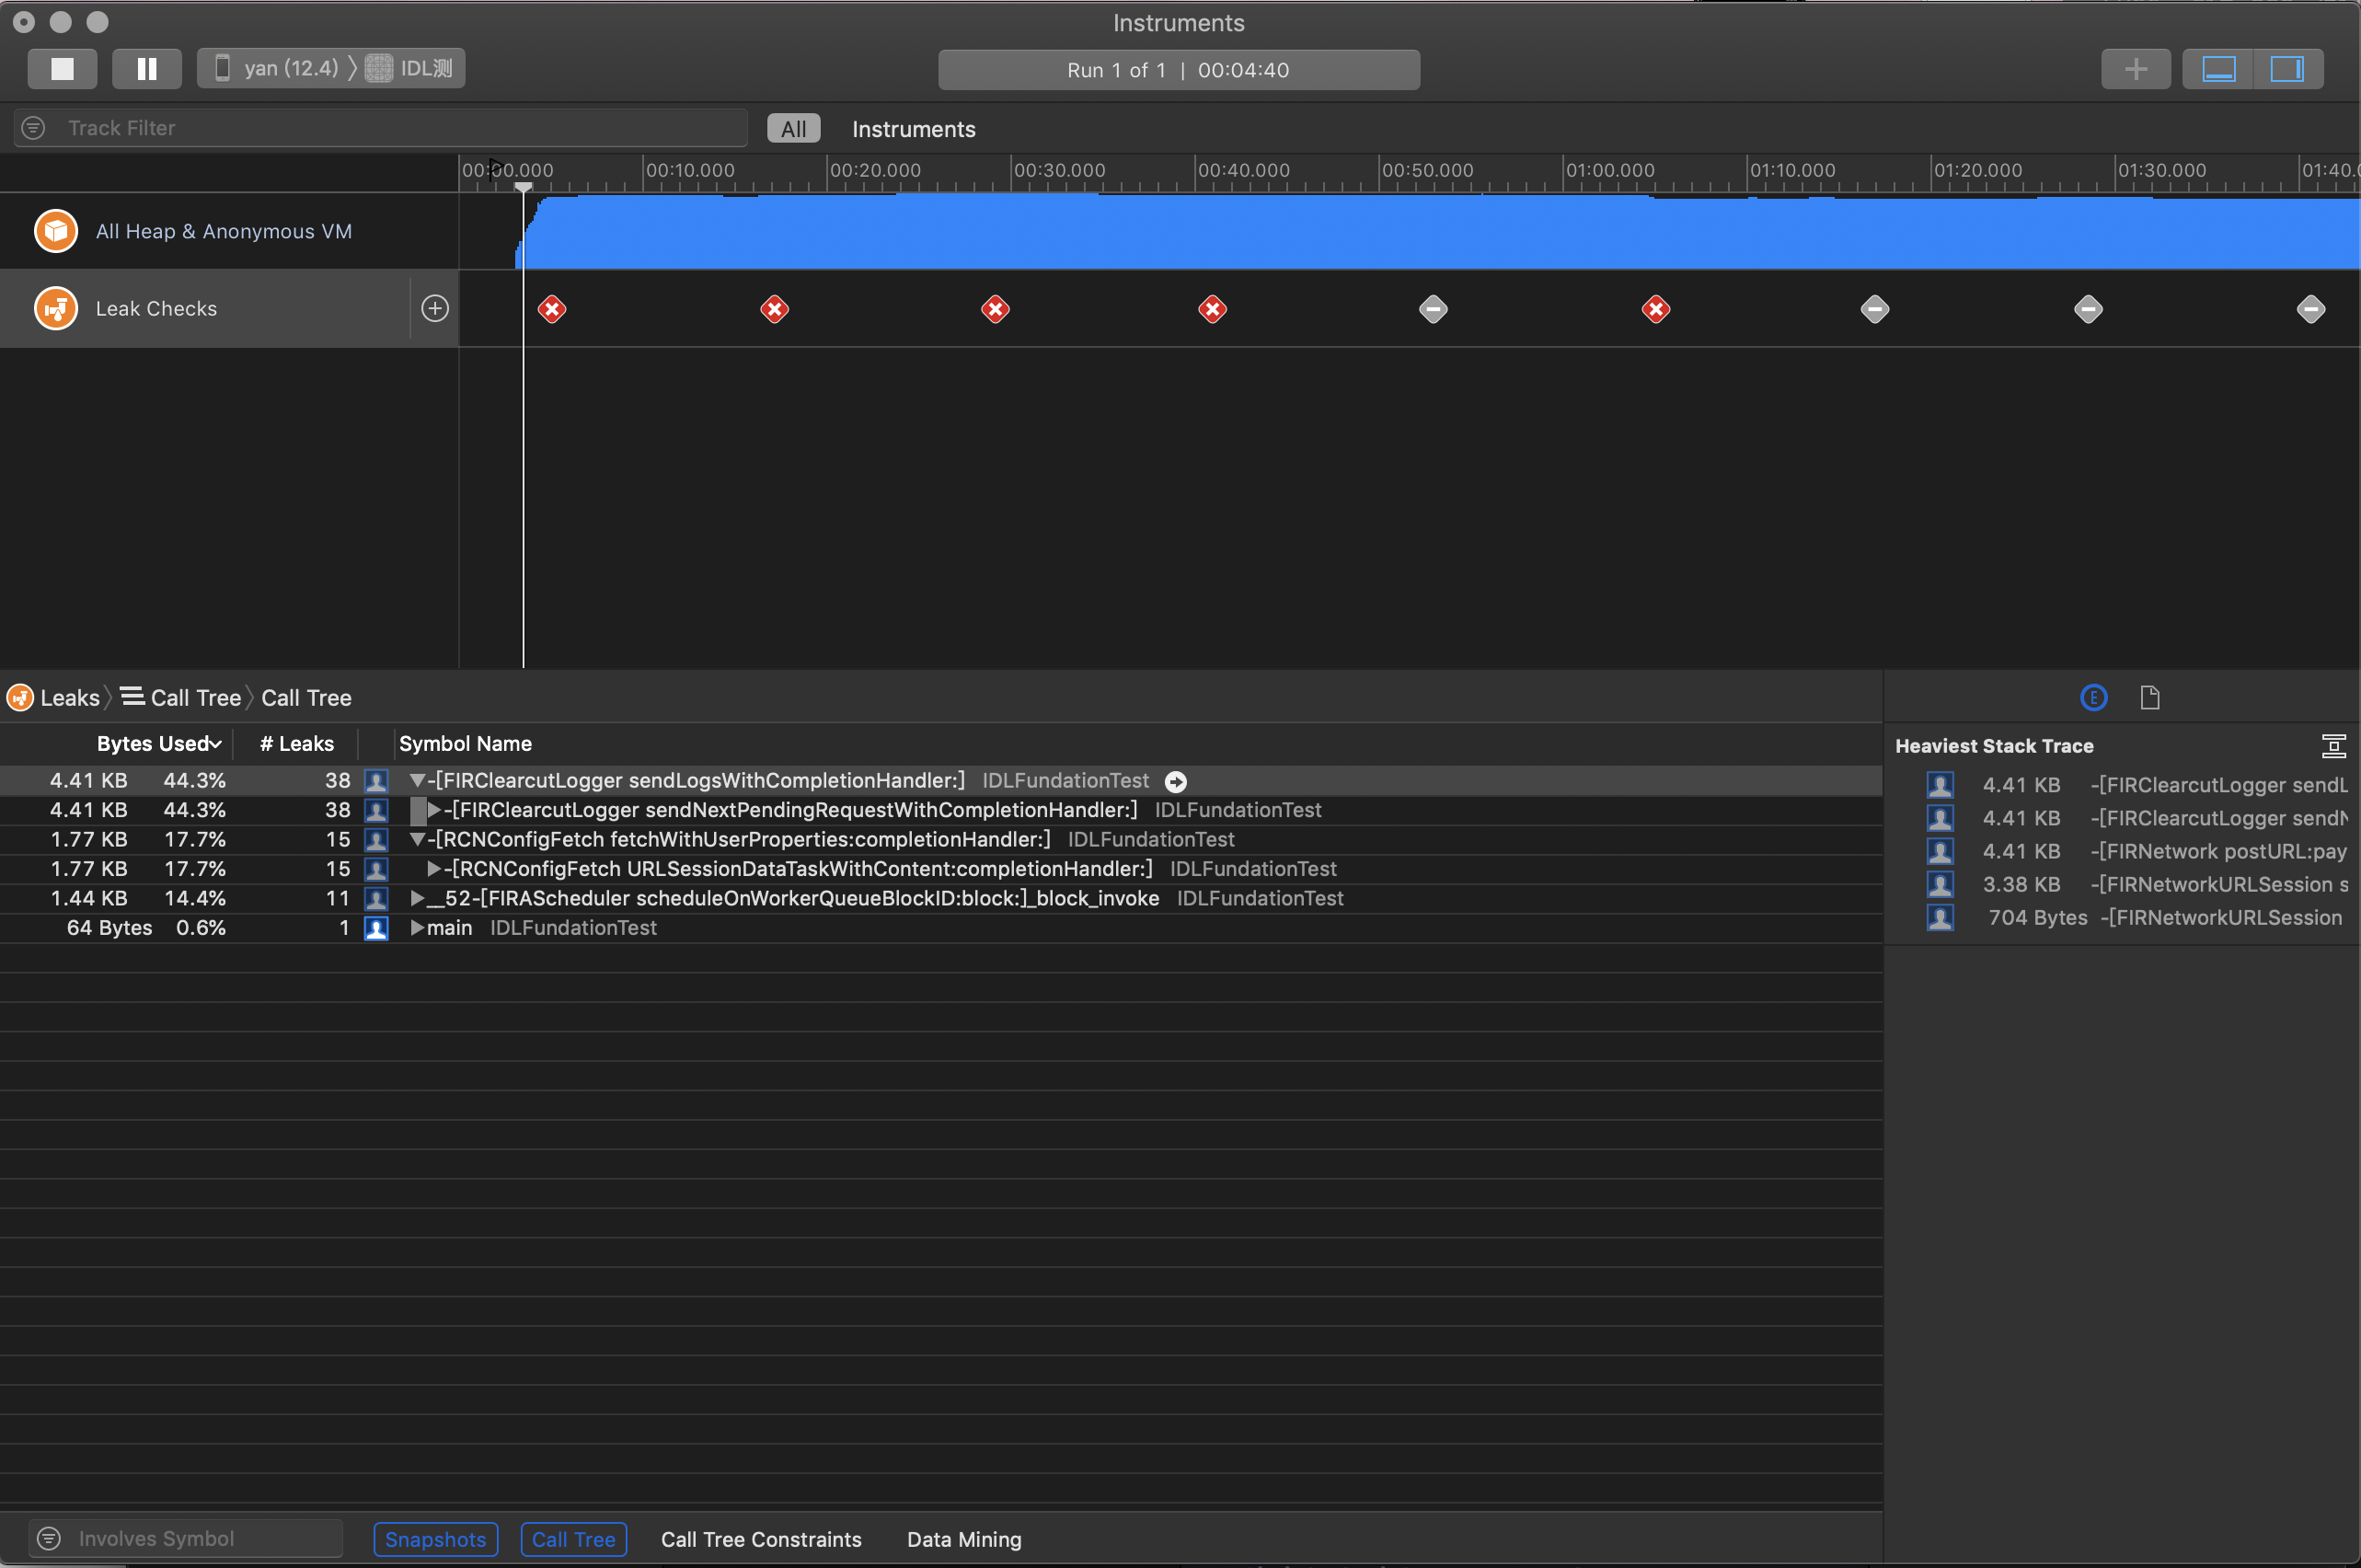Viewport: 2361px width, 1568px height.
Task: Stop the recording with the stop button
Action: coord(62,69)
